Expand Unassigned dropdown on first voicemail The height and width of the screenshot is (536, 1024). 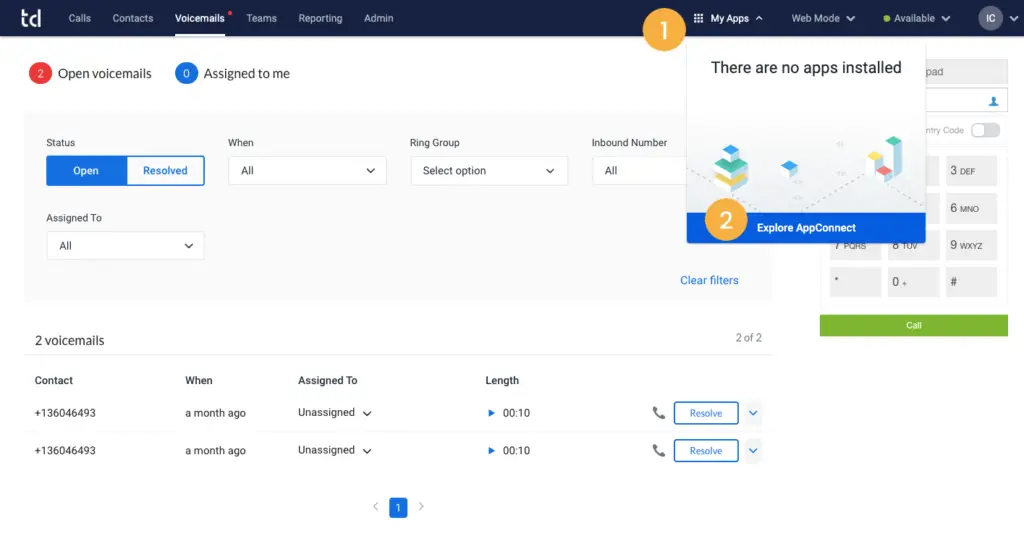coord(334,413)
